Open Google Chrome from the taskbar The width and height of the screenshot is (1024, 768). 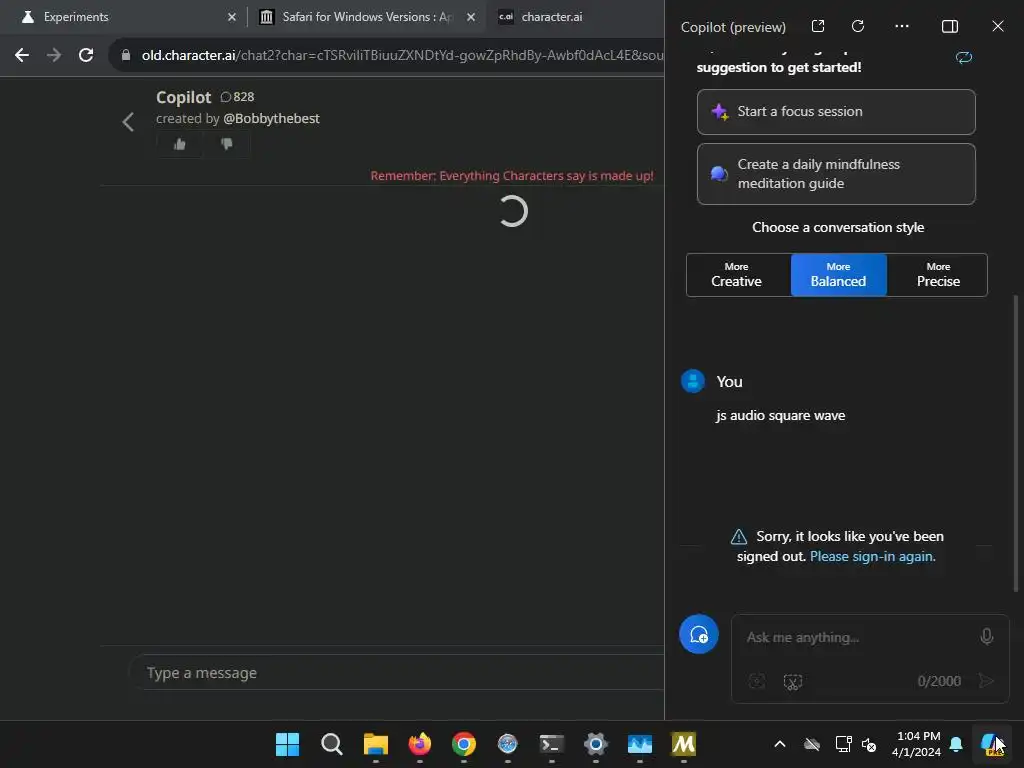464,744
